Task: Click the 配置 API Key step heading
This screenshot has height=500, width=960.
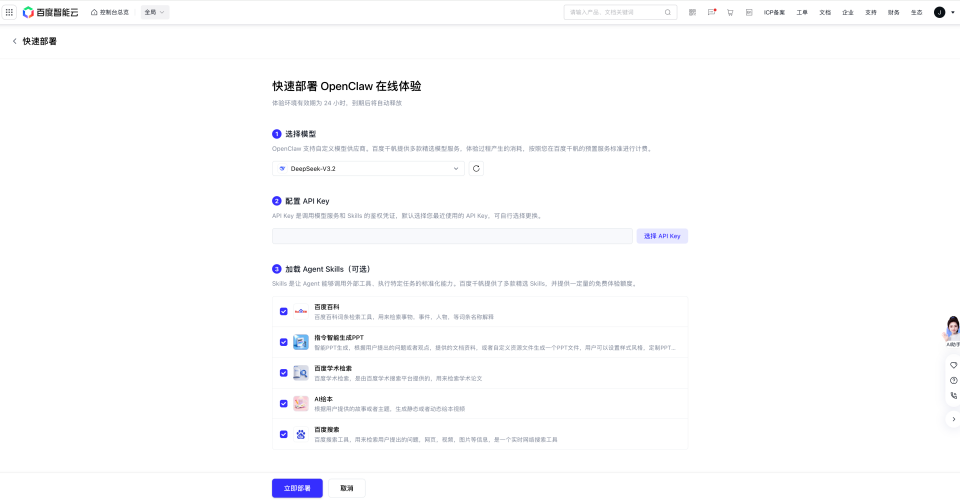Action: coord(307,201)
